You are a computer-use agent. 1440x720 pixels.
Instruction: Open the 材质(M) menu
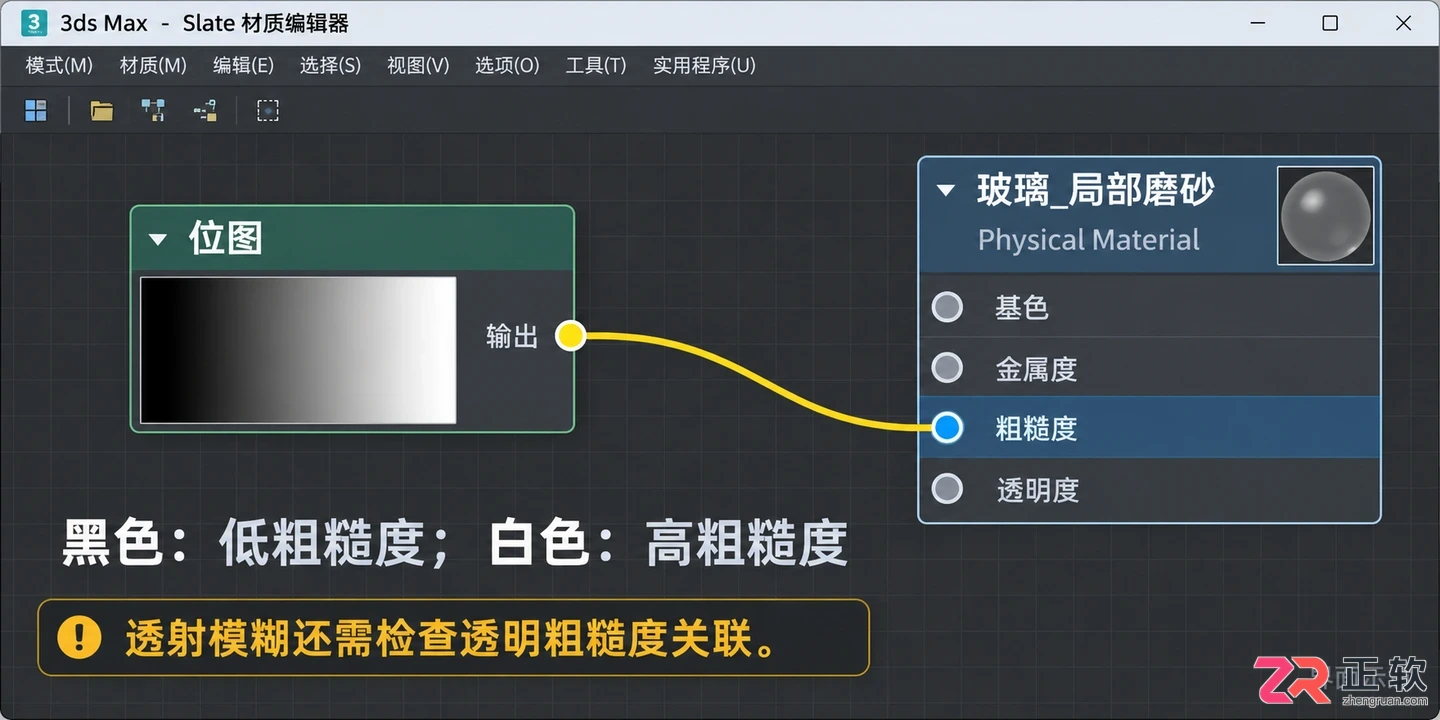tap(153, 66)
